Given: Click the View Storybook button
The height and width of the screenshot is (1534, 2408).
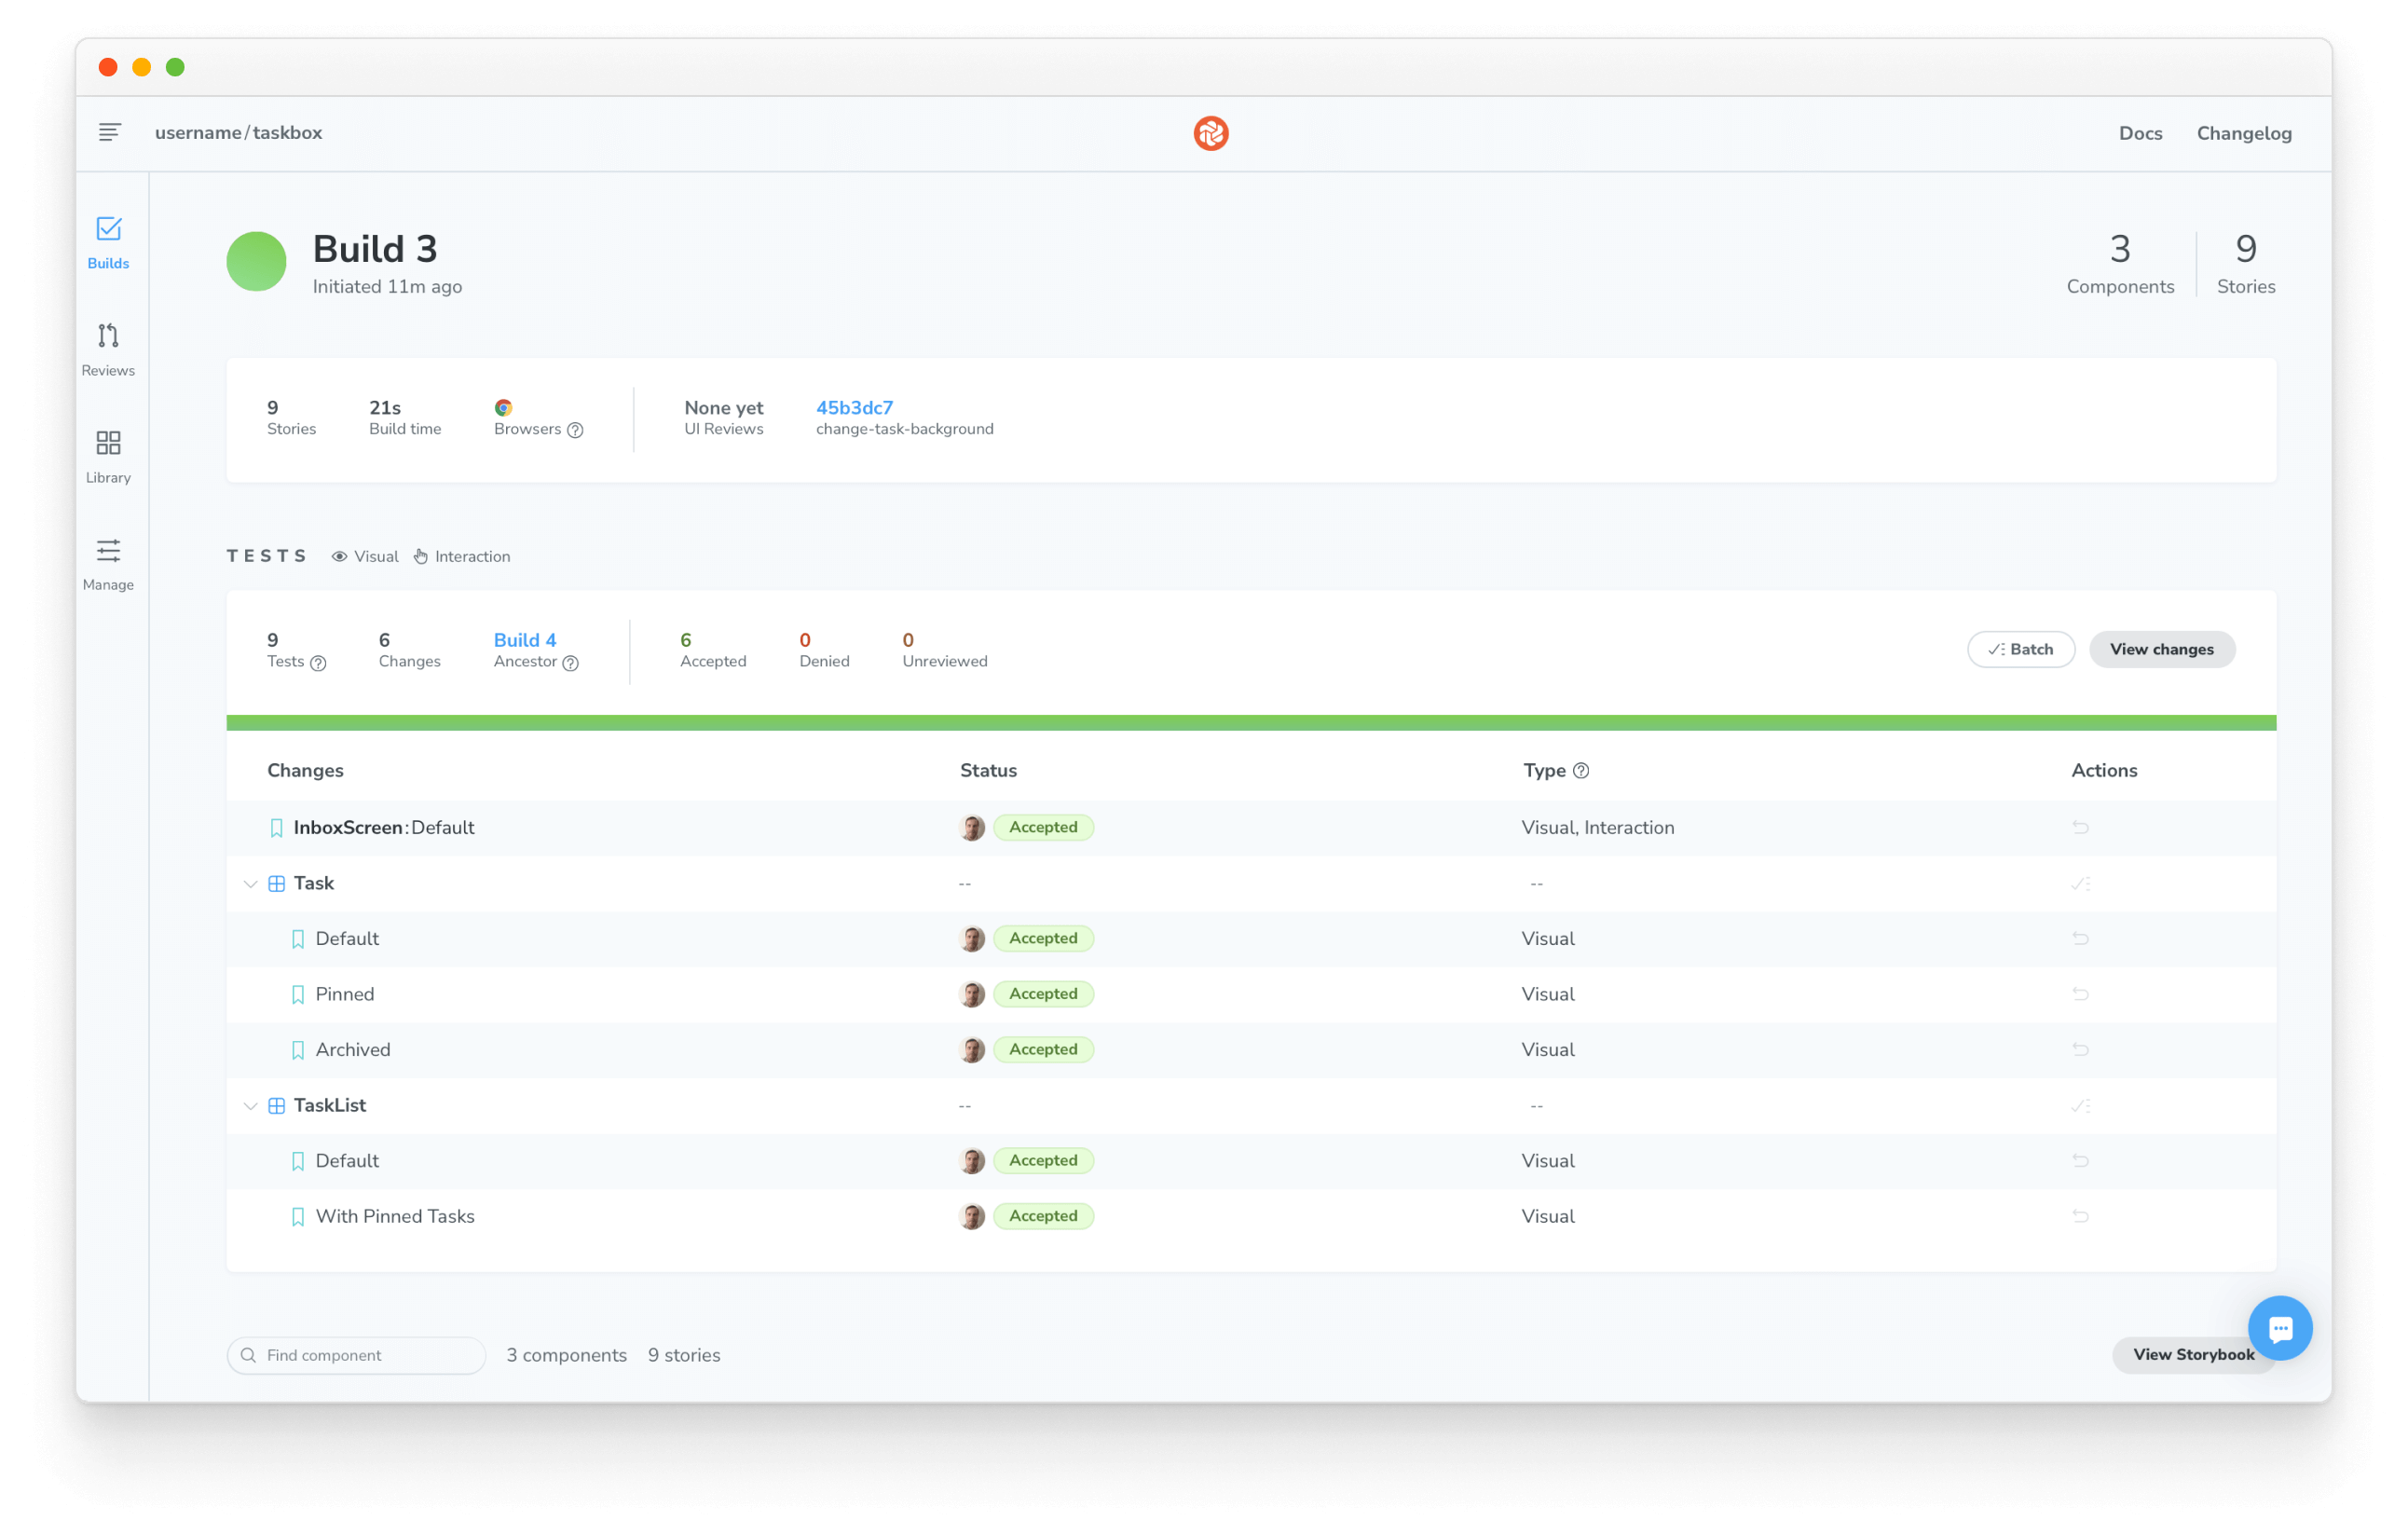Looking at the screenshot, I should [2194, 1353].
